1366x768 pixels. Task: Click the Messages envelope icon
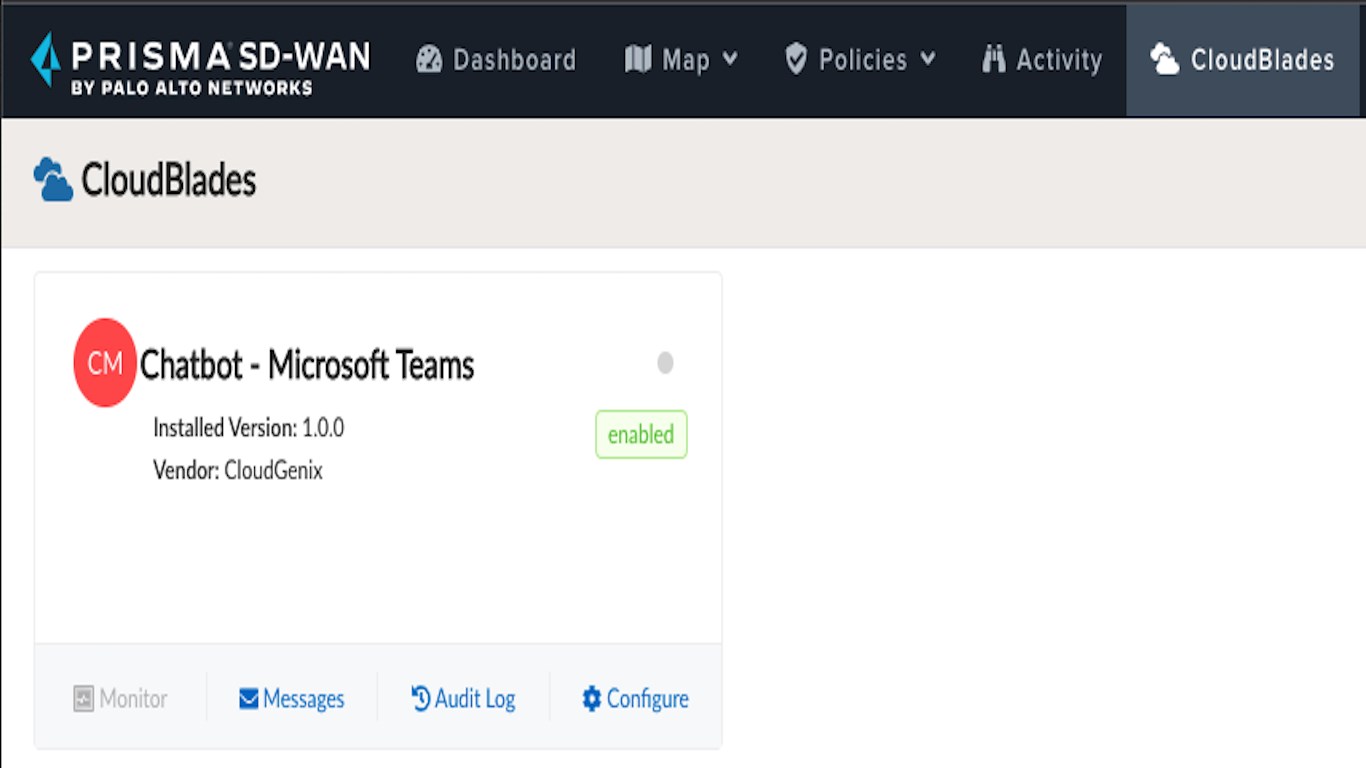249,699
